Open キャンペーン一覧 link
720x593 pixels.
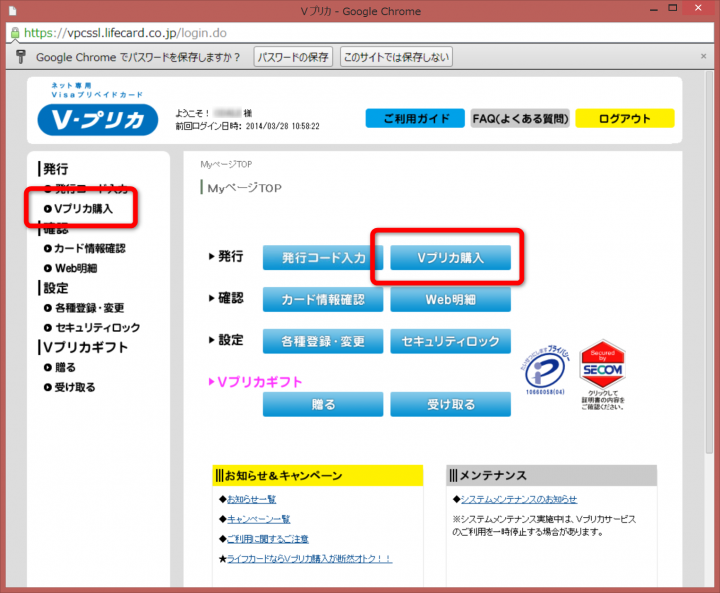click(x=259, y=519)
